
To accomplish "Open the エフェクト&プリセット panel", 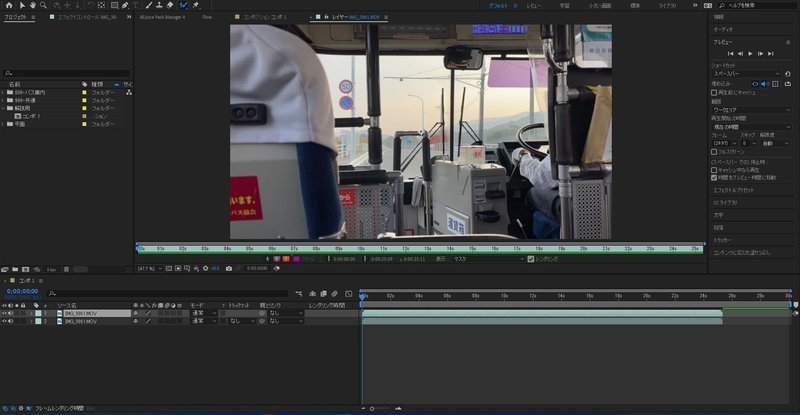I will tap(733, 190).
